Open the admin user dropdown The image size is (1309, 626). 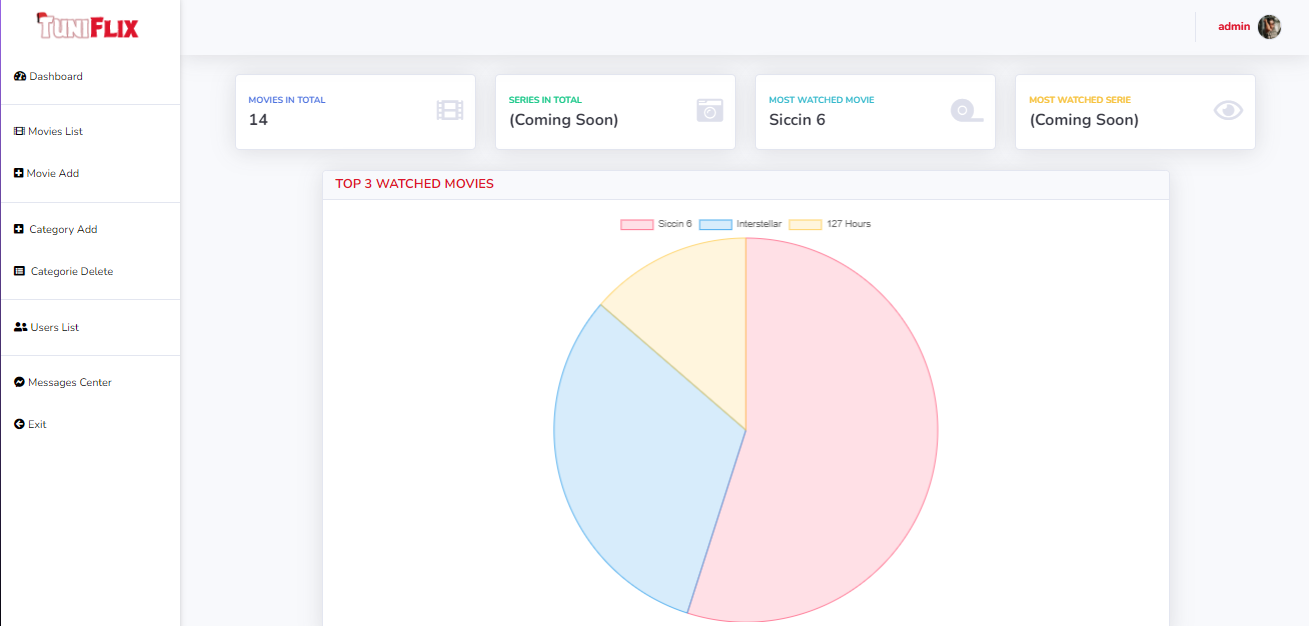(1234, 27)
